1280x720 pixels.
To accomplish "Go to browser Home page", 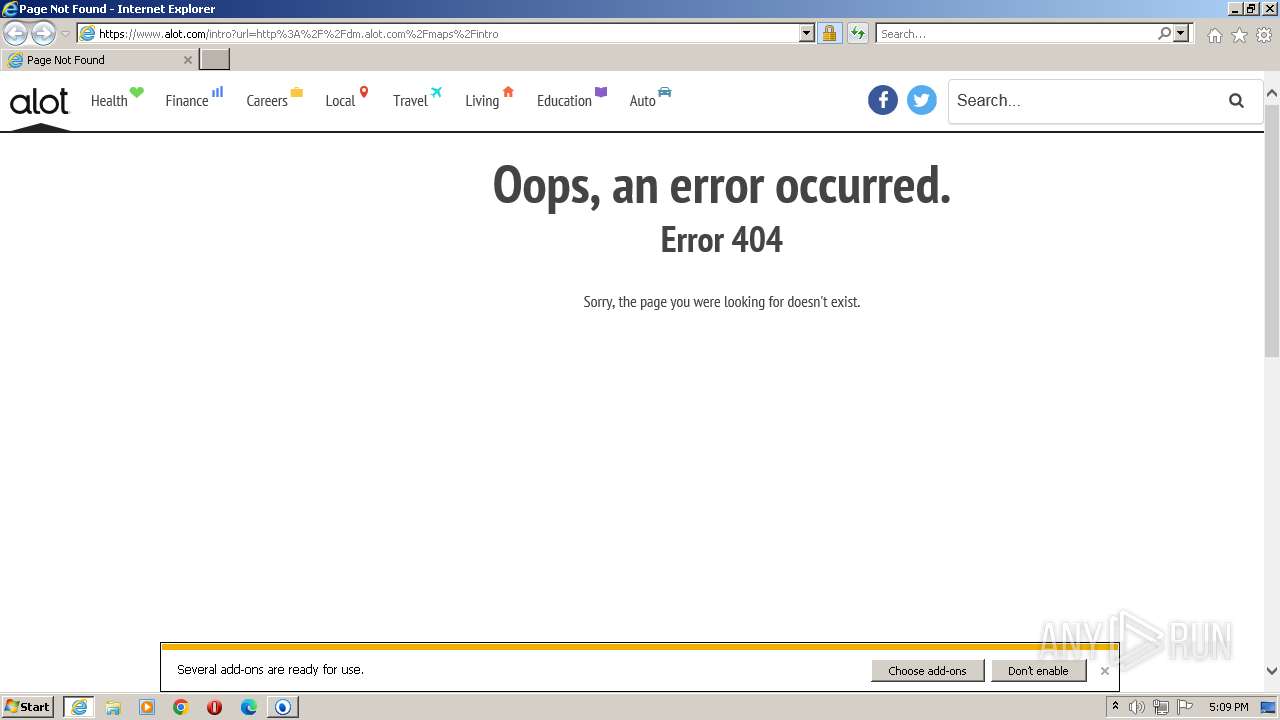I will (x=1214, y=35).
